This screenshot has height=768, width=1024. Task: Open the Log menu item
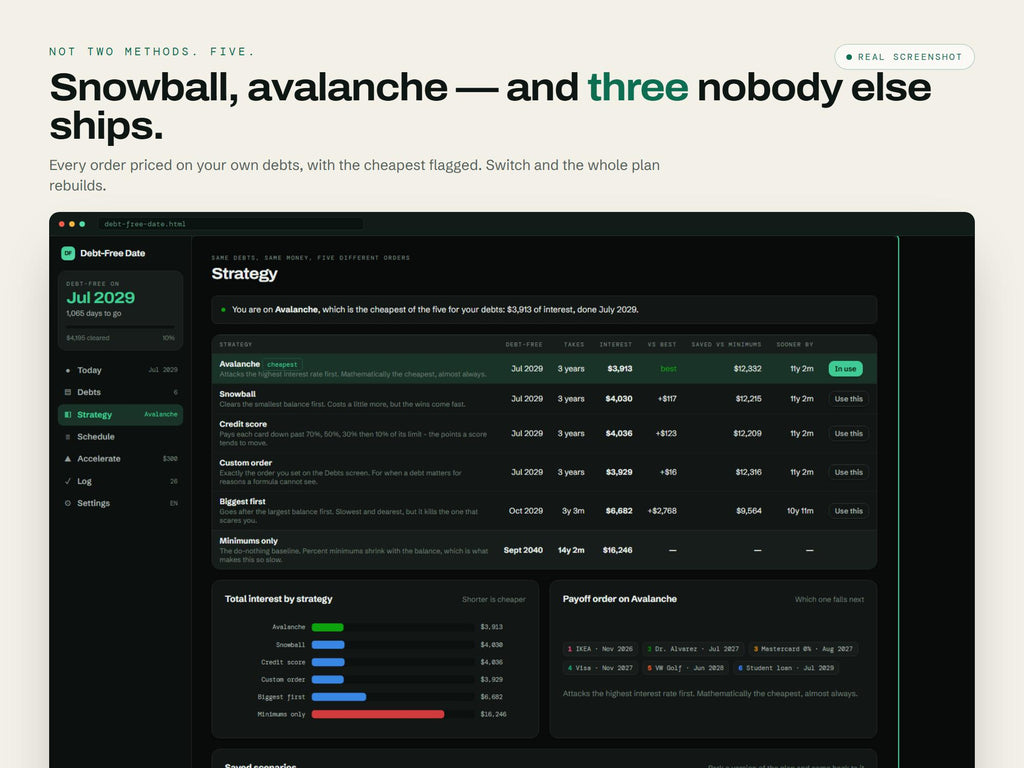click(120, 481)
